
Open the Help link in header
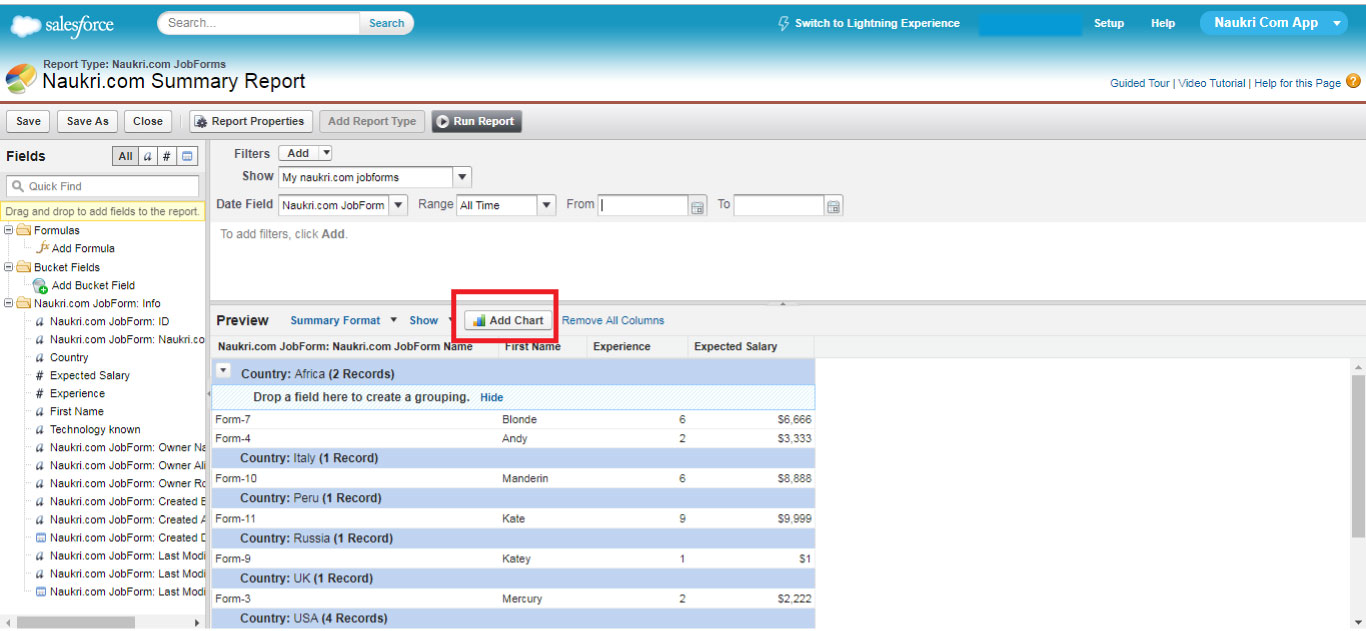point(1163,23)
